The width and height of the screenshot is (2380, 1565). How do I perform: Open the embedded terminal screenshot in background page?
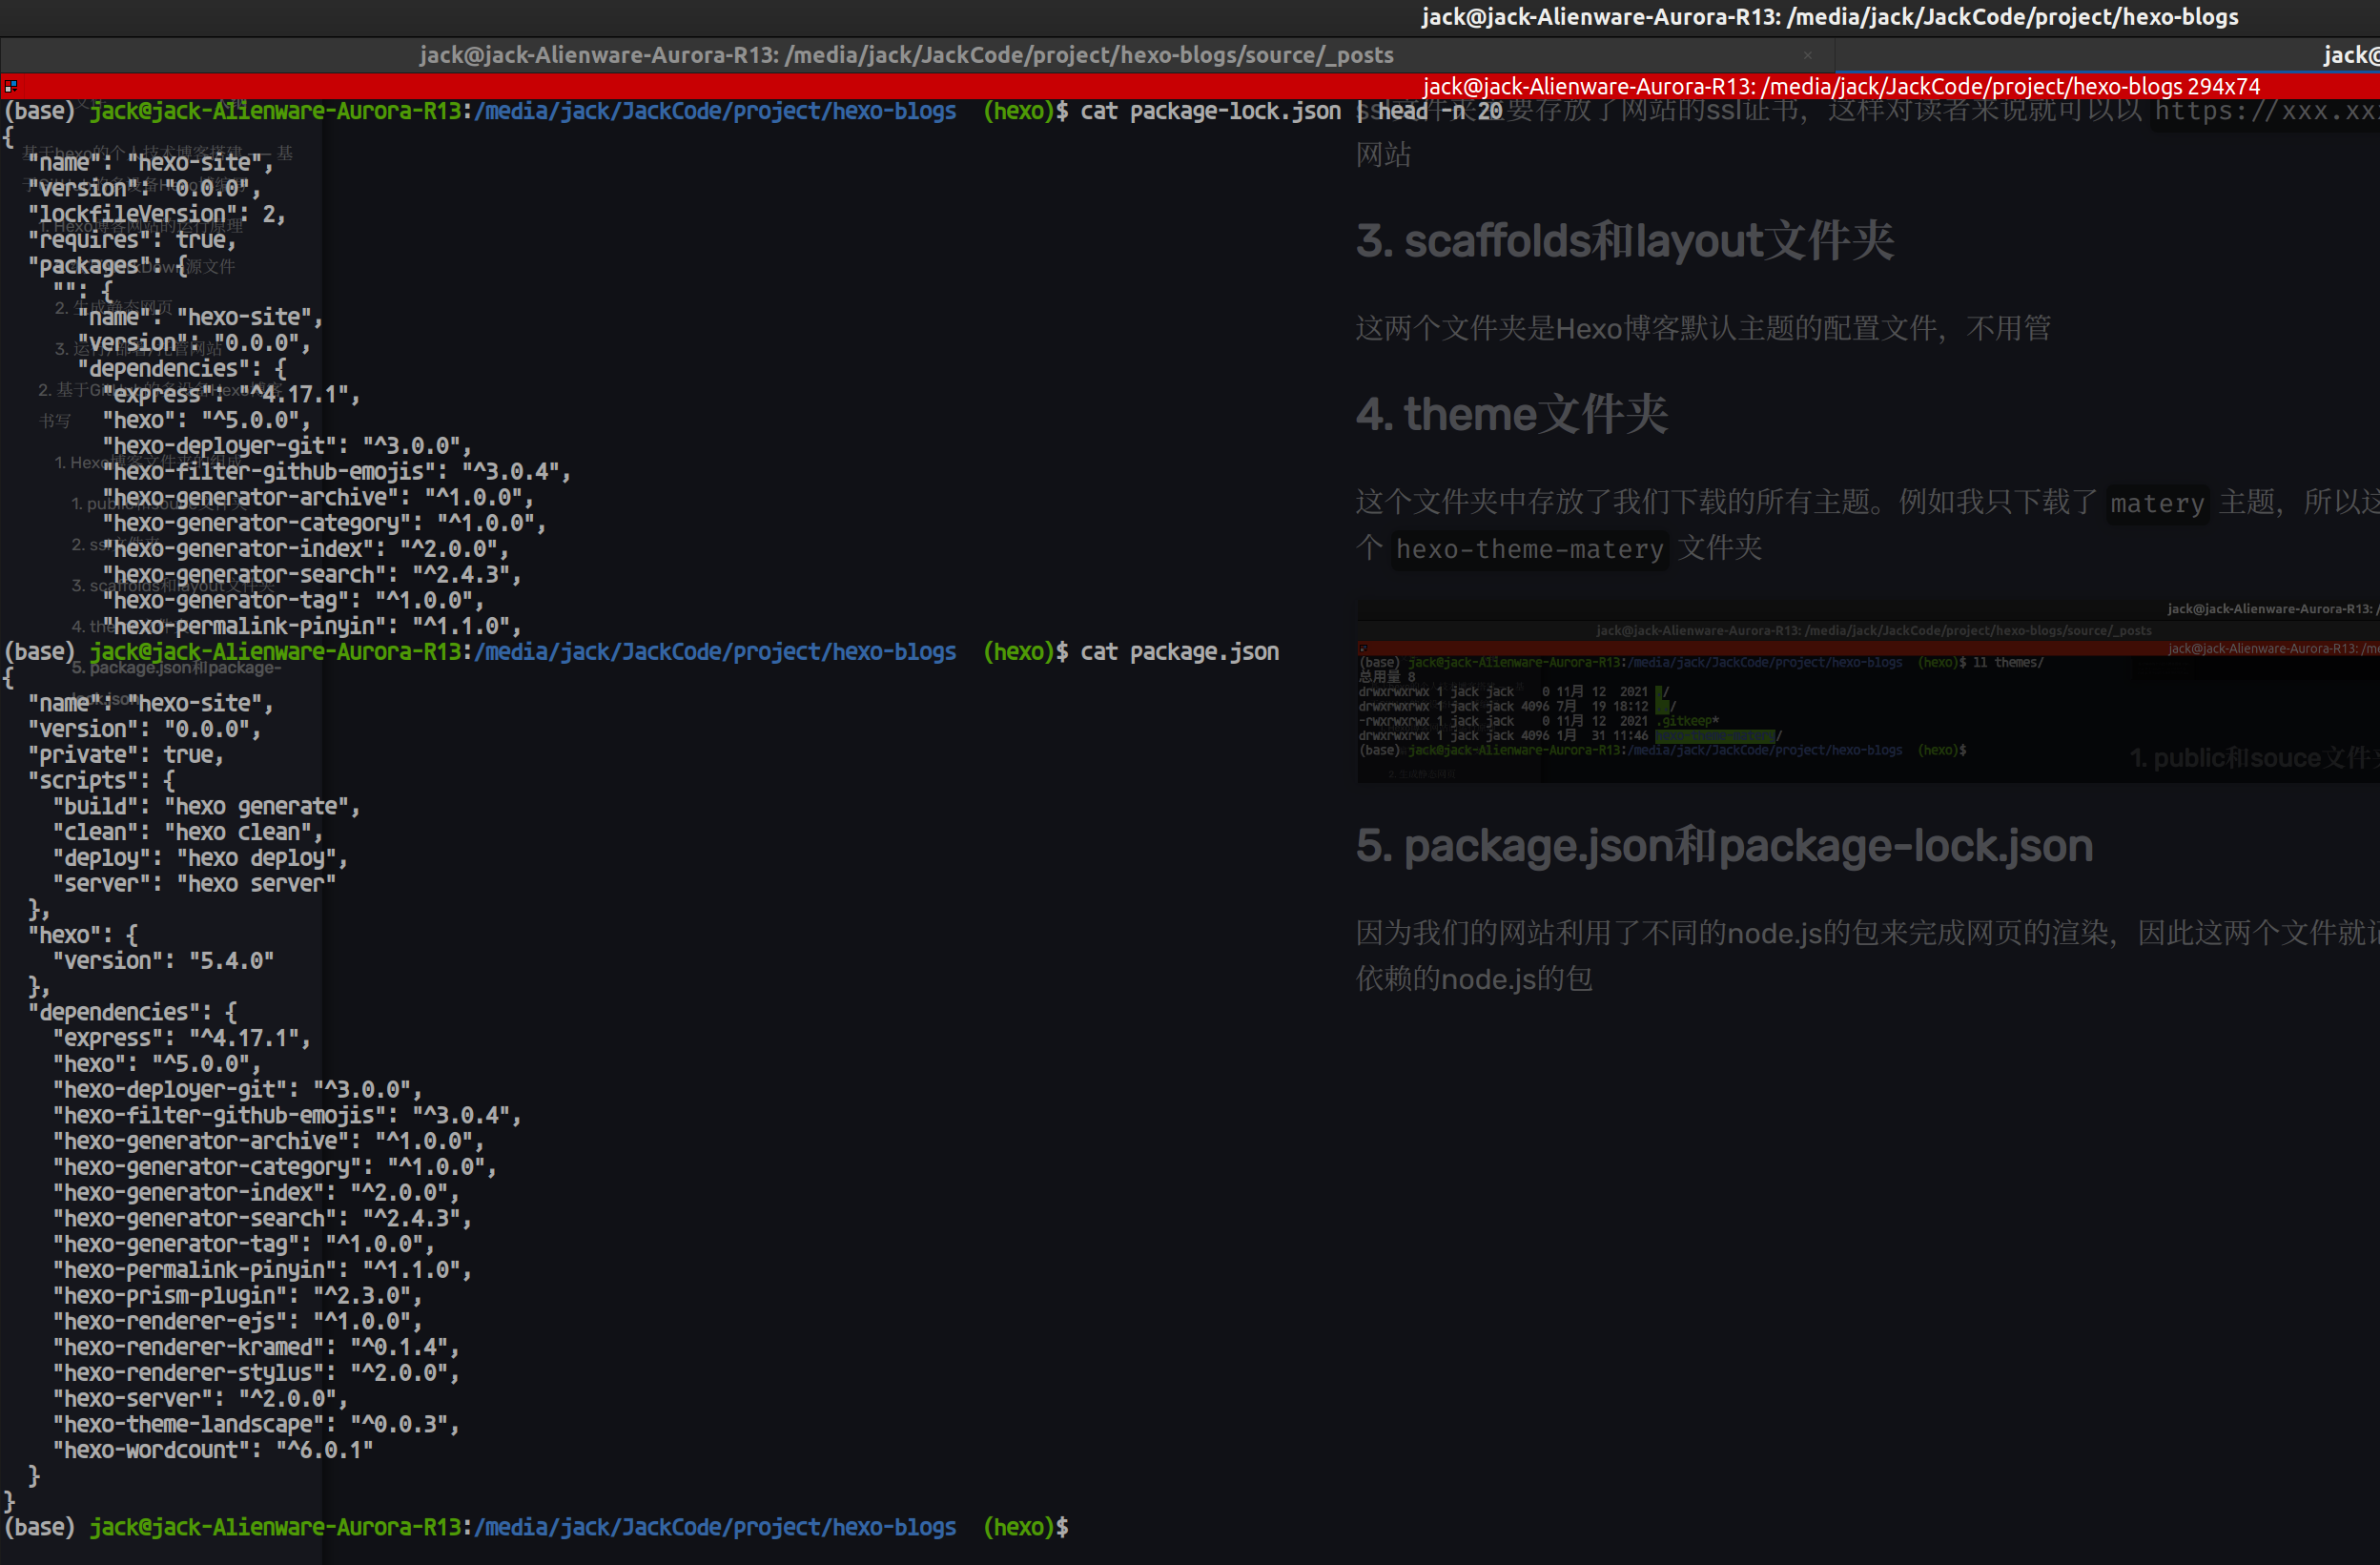point(1868,692)
